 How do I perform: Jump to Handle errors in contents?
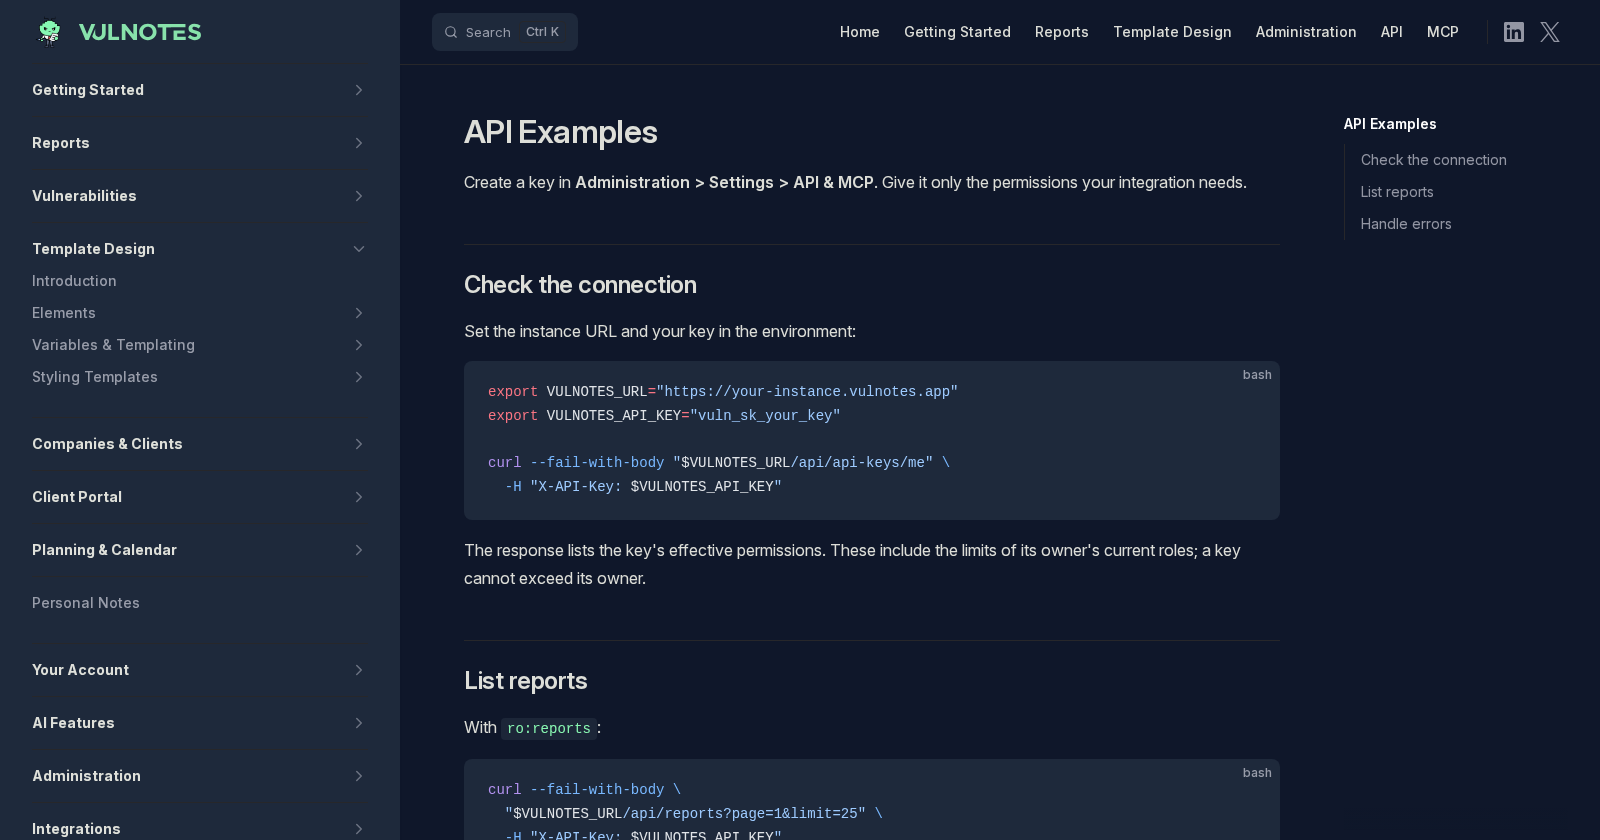pyautogui.click(x=1406, y=224)
